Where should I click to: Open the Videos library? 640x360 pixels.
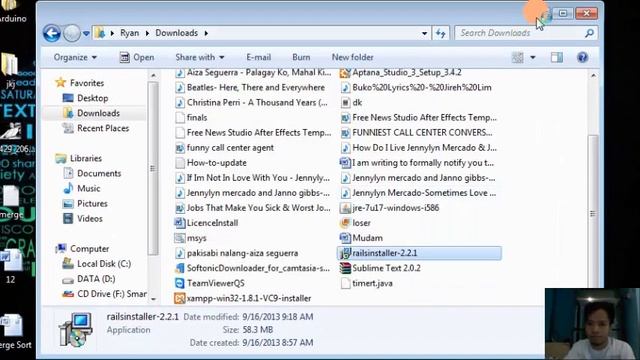tap(90, 219)
